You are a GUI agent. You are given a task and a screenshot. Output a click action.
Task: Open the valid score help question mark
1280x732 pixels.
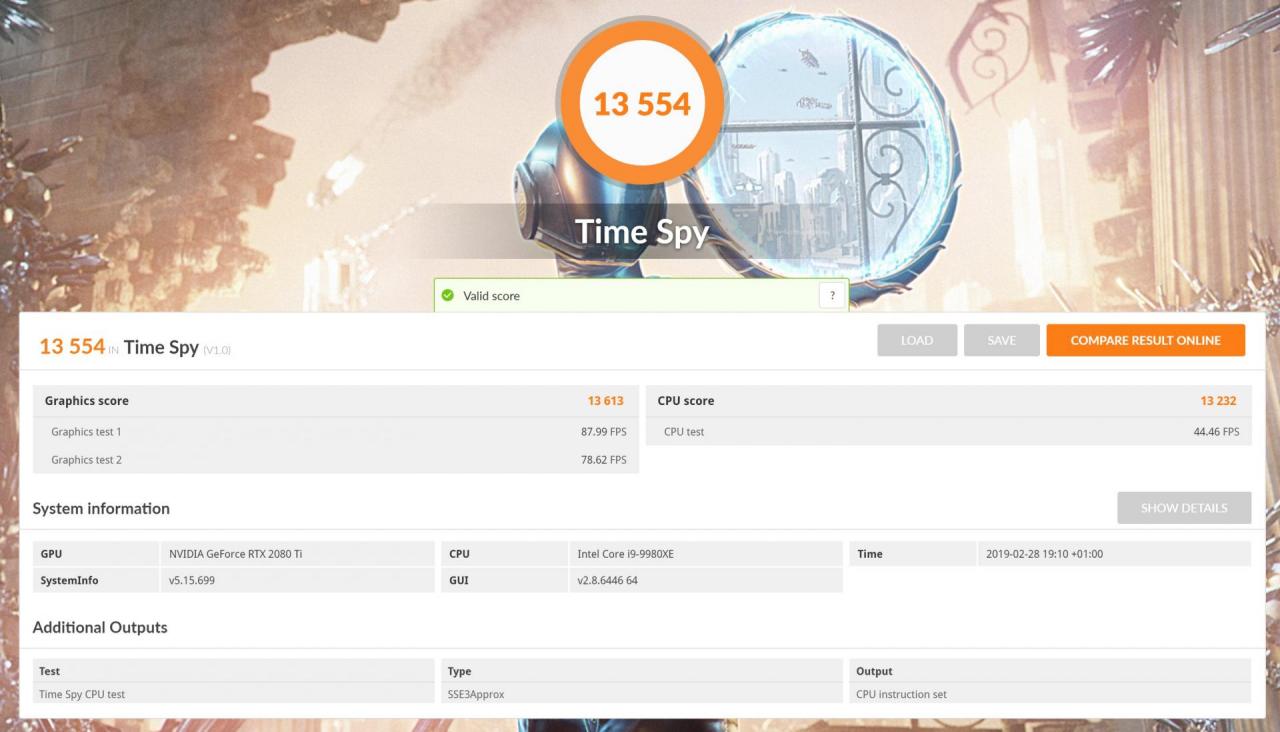[832, 295]
